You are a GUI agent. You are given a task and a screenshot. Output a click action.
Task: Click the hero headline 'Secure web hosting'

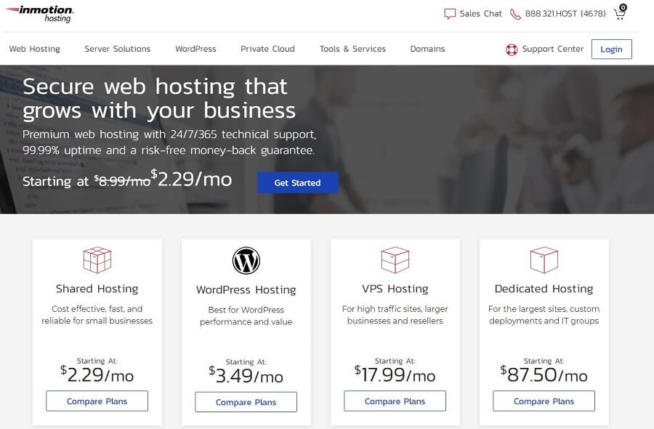pyautogui.click(x=159, y=99)
